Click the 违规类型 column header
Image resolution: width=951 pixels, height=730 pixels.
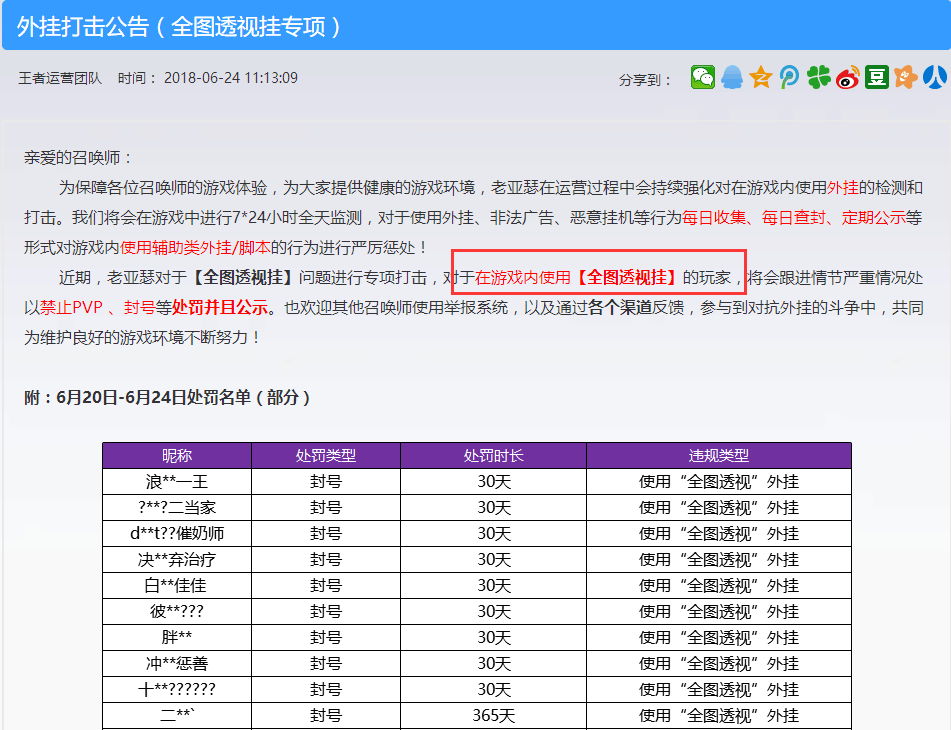(719, 455)
